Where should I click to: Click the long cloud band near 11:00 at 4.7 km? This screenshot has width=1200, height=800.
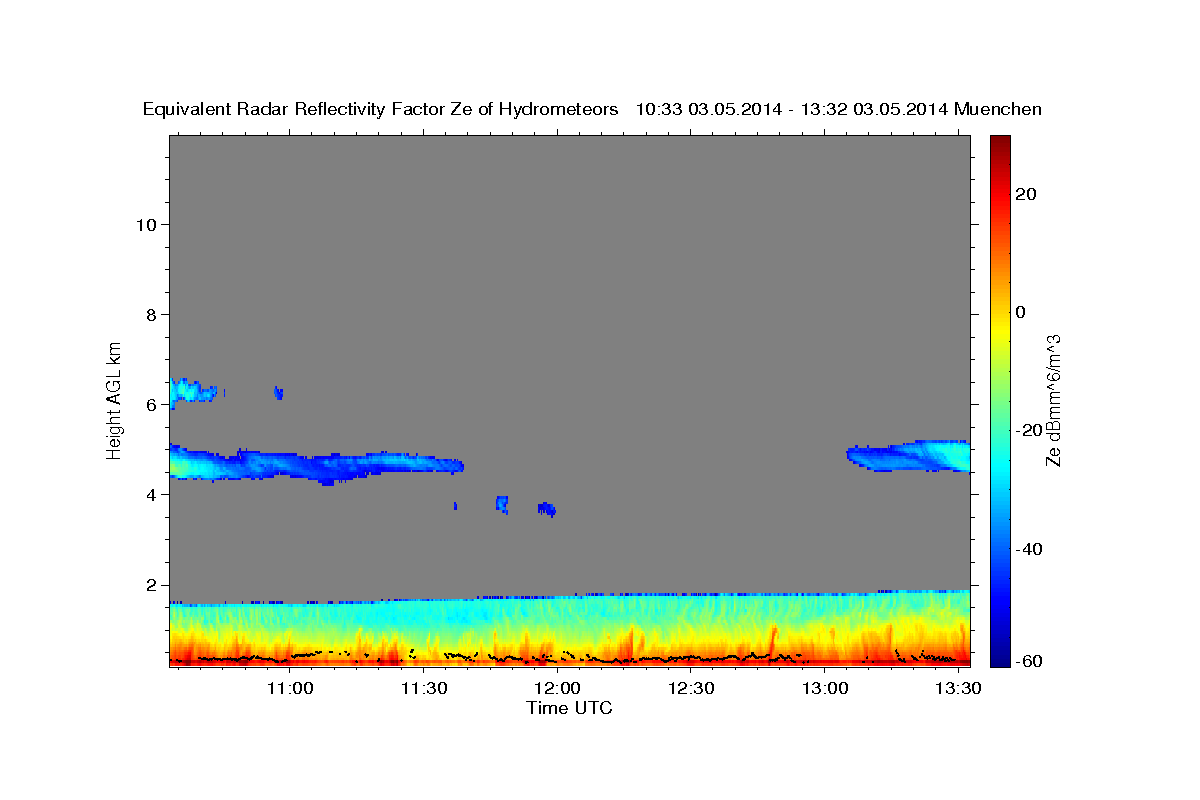click(315, 464)
